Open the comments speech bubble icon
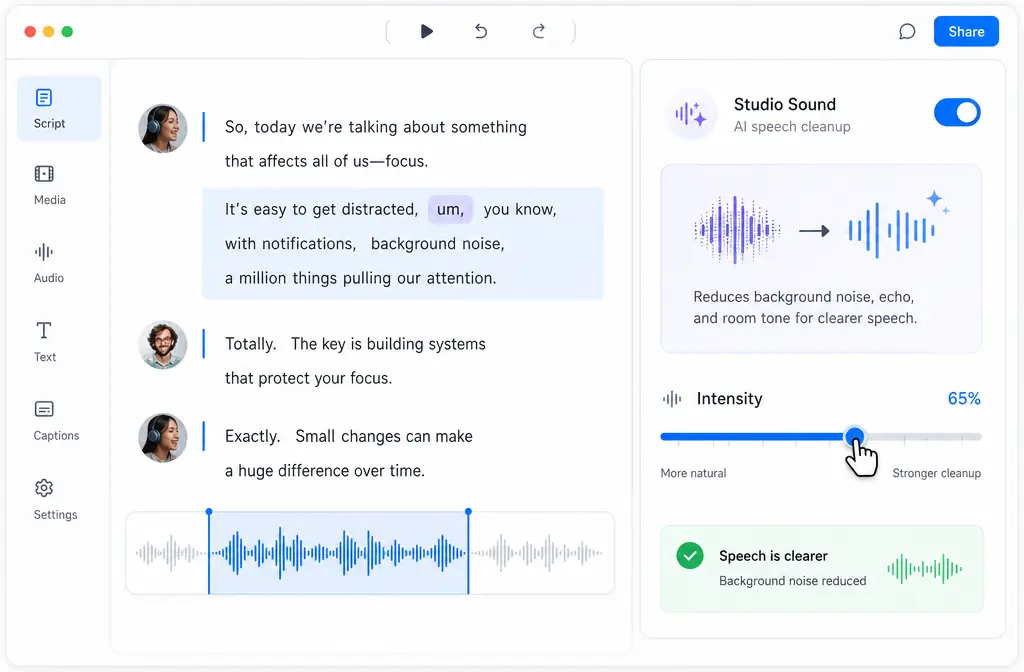Screen dimensions: 1024x672 click(906, 31)
